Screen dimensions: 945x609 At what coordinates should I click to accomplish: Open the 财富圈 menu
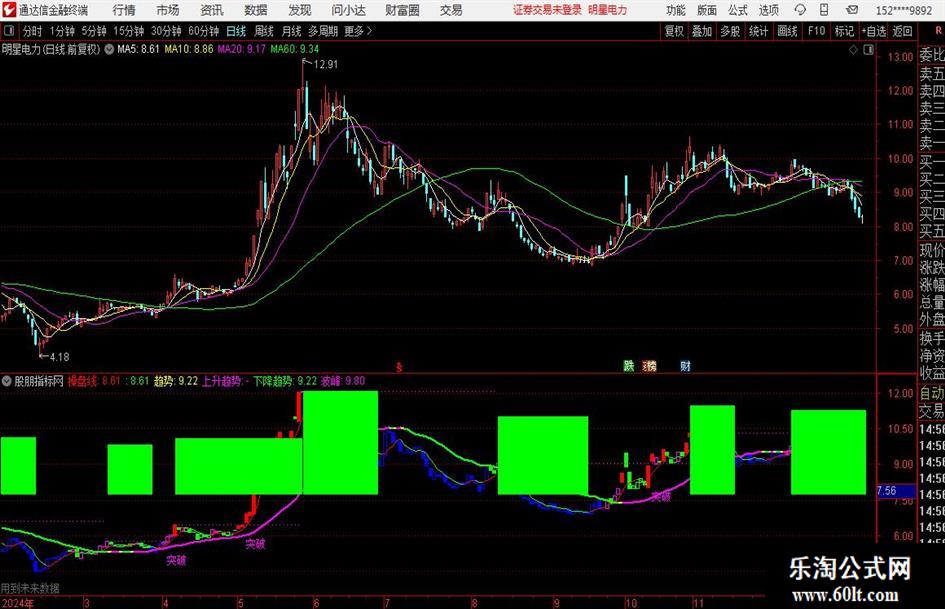click(403, 10)
